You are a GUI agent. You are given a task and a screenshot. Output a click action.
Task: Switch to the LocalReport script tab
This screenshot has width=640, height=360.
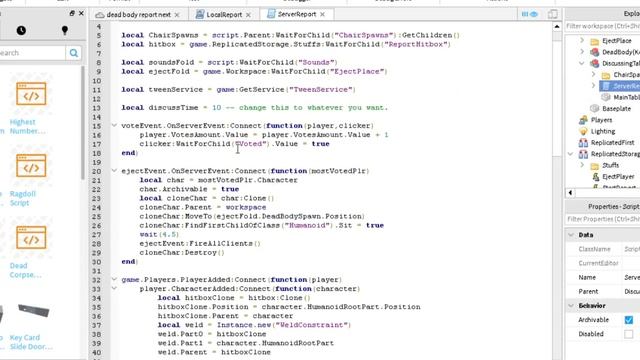(224, 15)
